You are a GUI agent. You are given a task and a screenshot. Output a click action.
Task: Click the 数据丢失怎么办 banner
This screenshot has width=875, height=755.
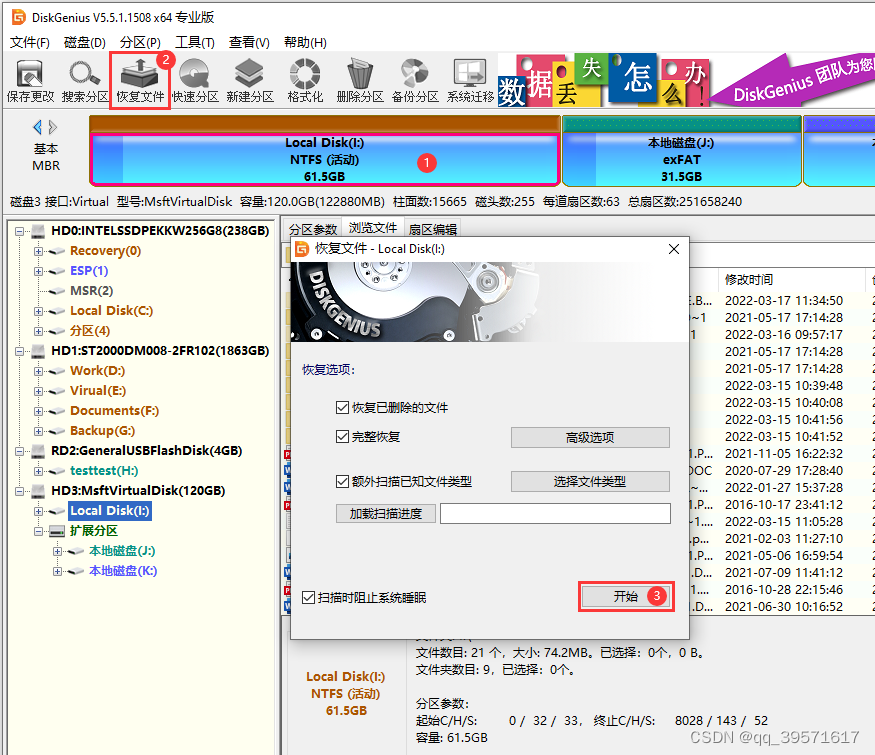tap(604, 81)
